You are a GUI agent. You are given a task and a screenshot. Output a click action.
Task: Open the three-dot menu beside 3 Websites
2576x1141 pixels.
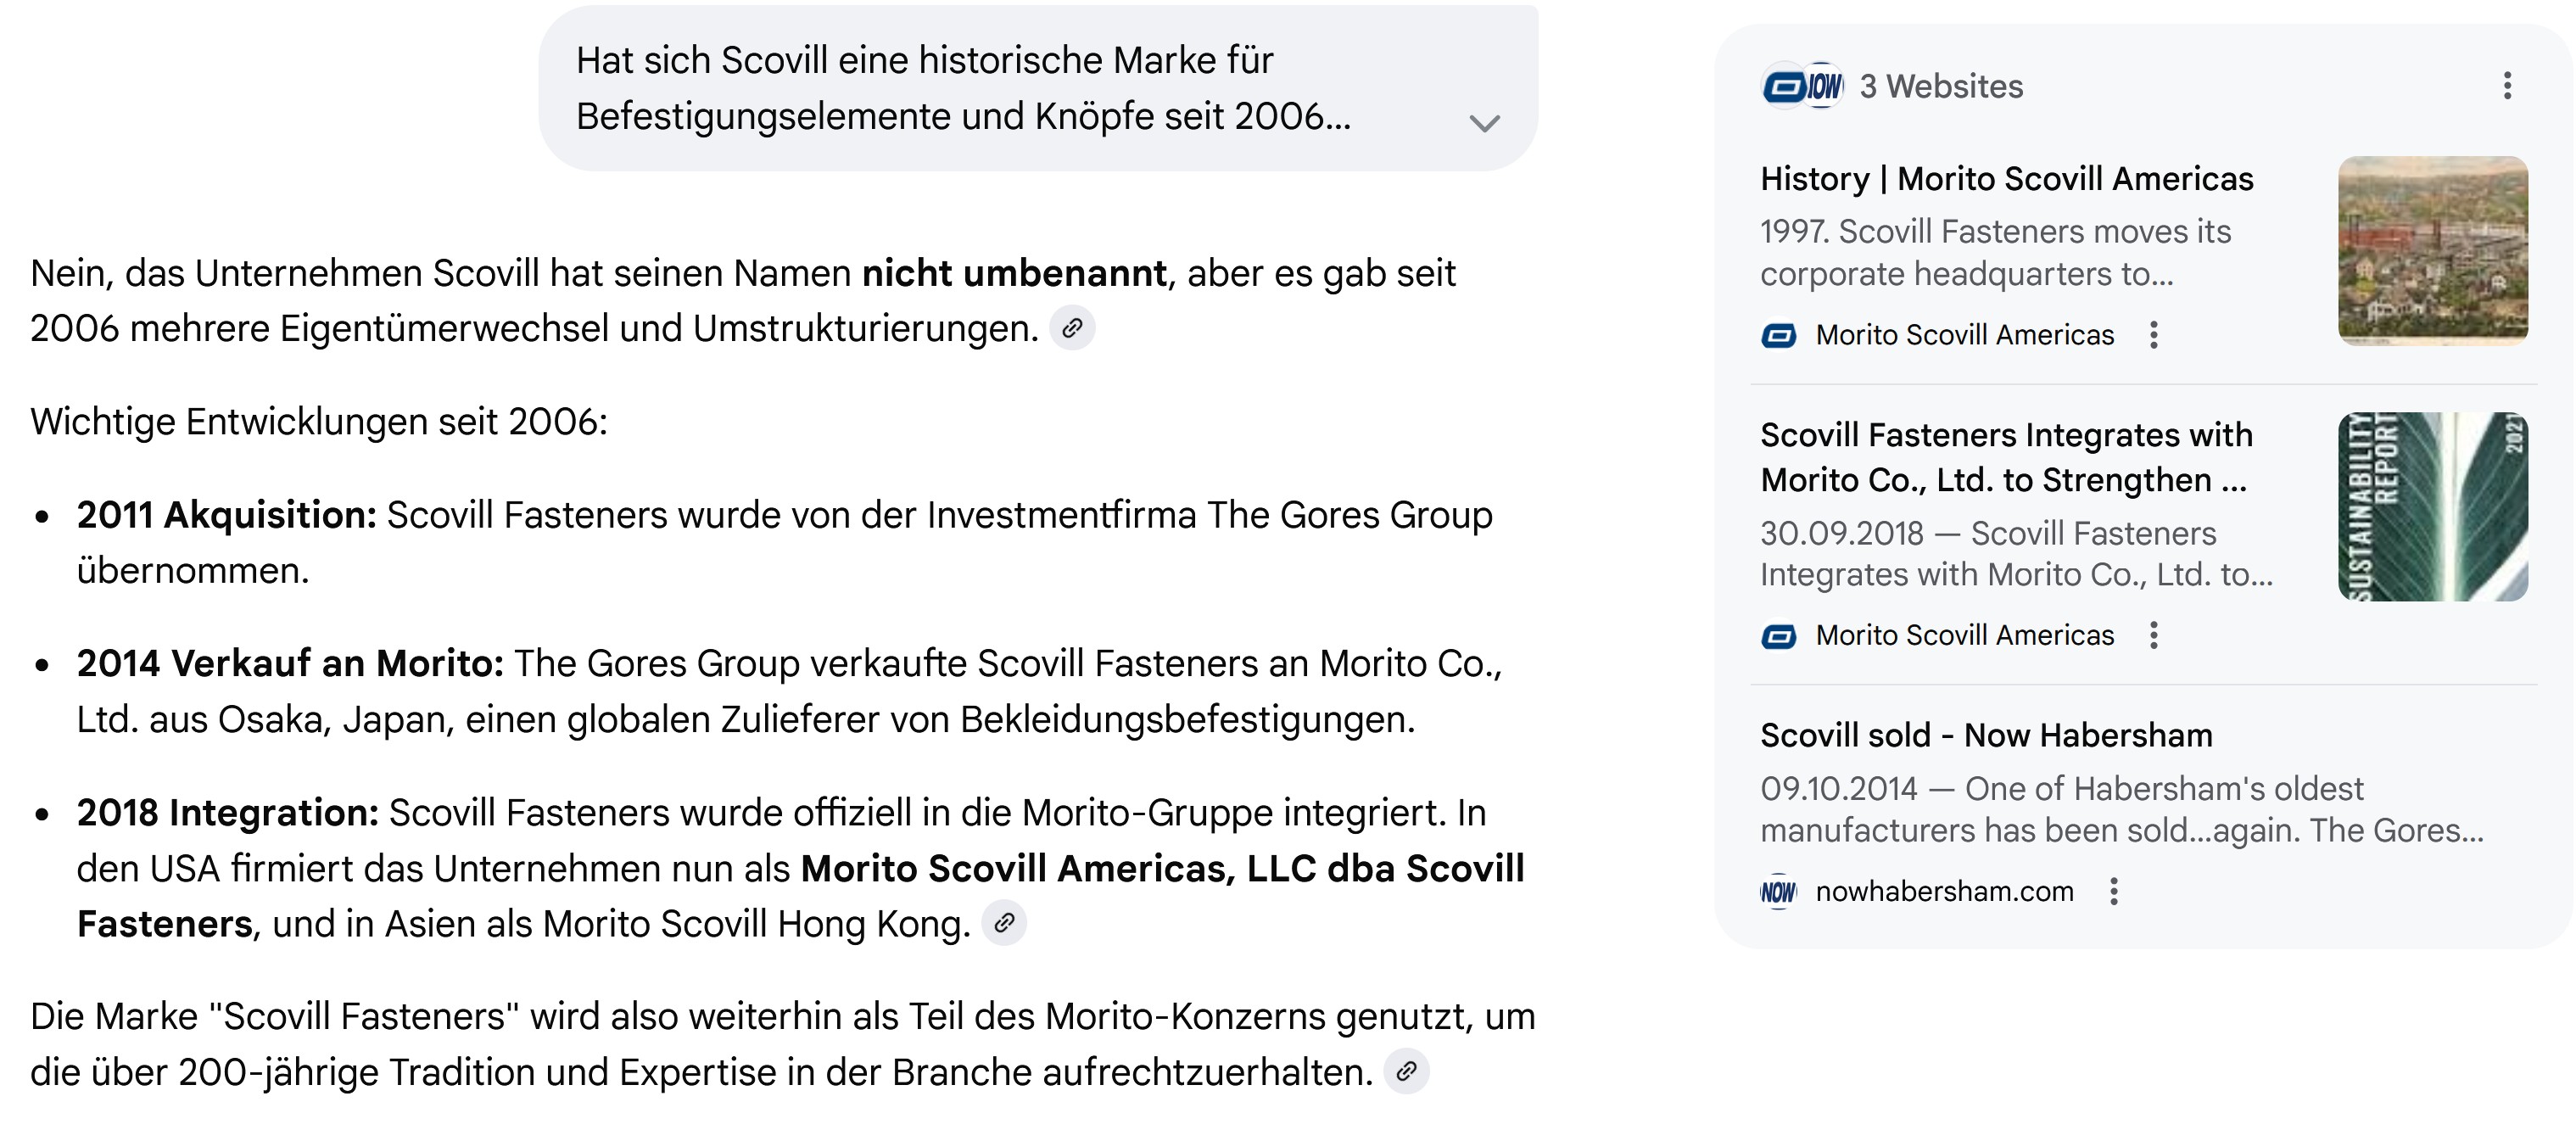pos(2507,86)
